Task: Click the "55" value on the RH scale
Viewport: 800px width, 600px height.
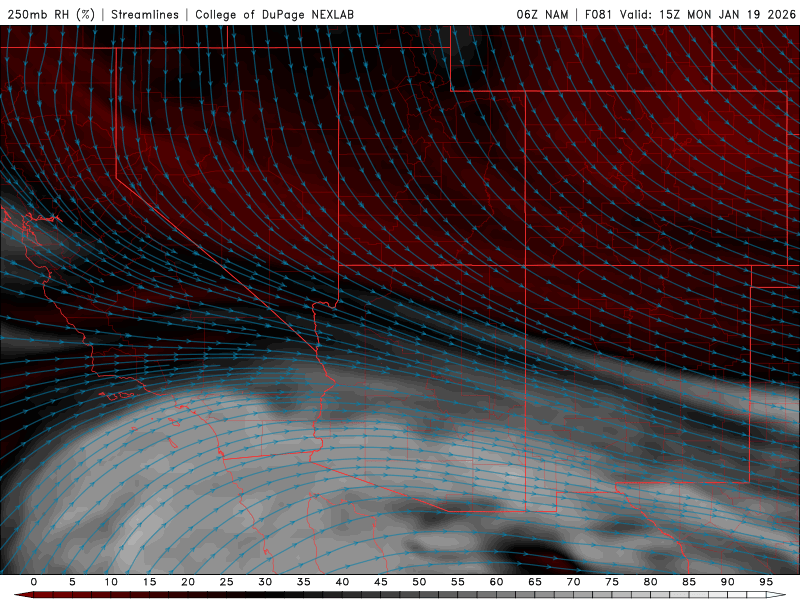Action: [x=458, y=582]
